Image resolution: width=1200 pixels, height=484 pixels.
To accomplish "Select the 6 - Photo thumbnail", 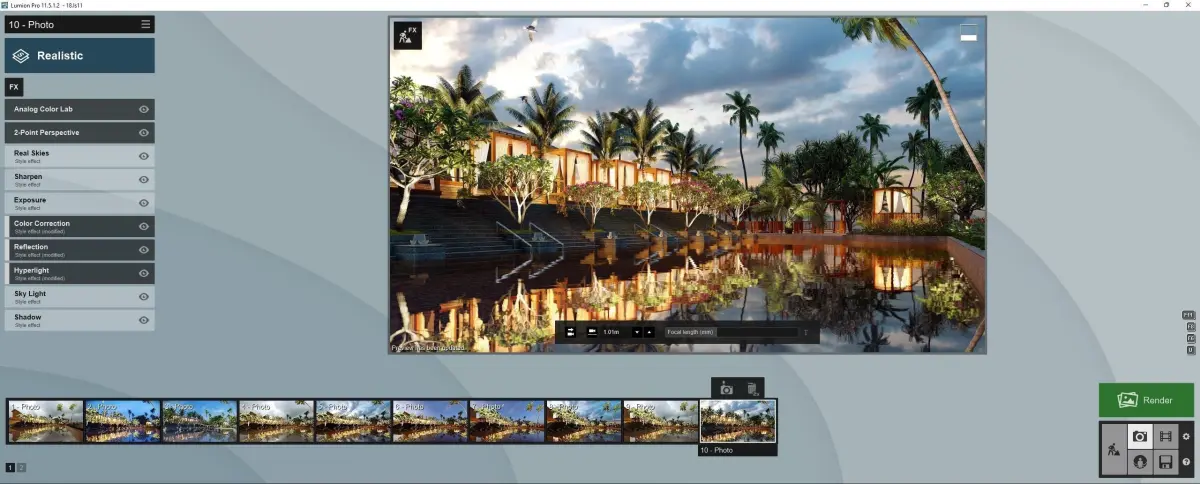I will pyautogui.click(x=431, y=421).
